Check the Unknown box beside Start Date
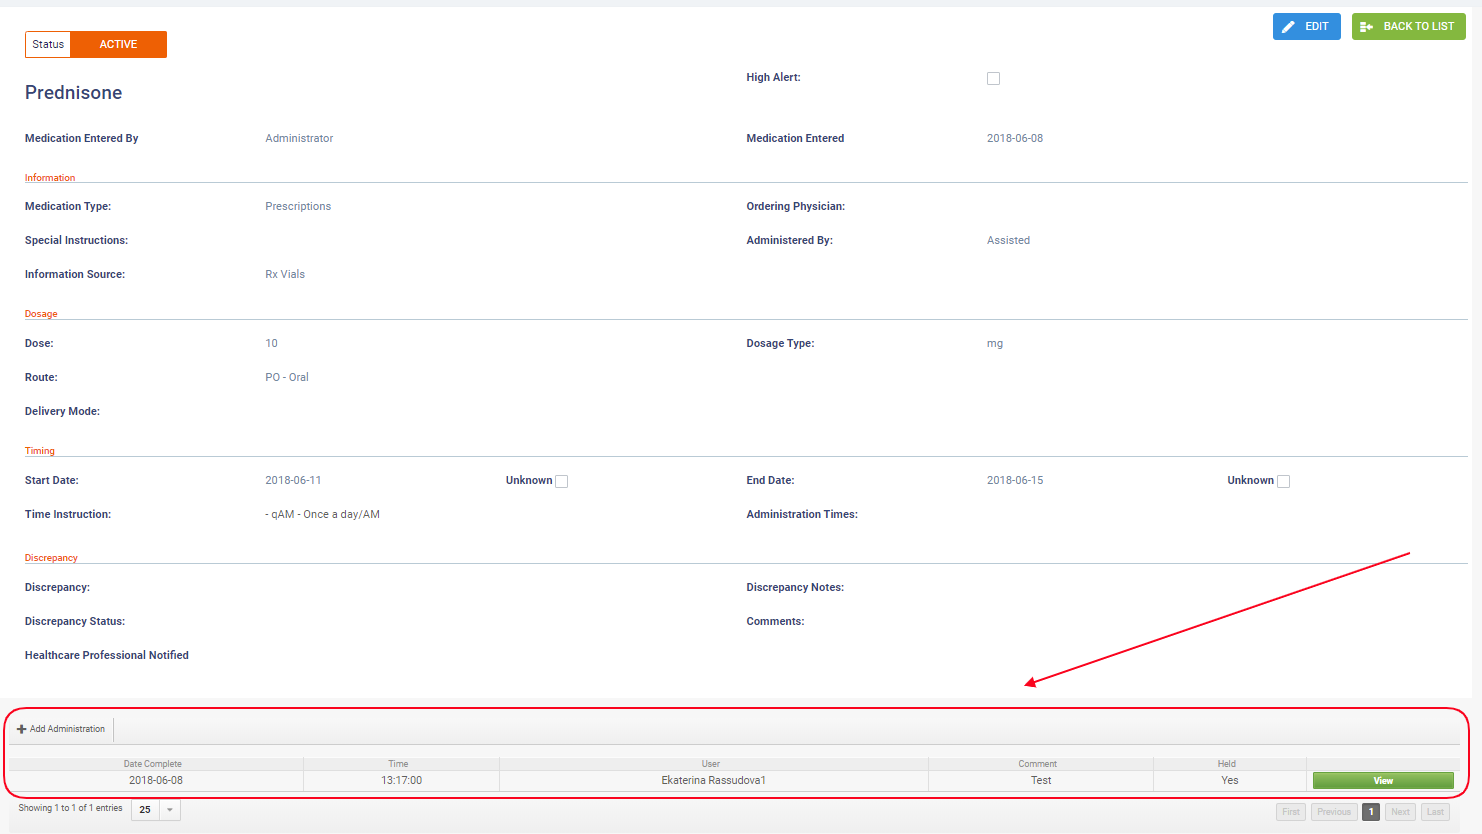Viewport: 1482px width, 834px height. [x=561, y=481]
